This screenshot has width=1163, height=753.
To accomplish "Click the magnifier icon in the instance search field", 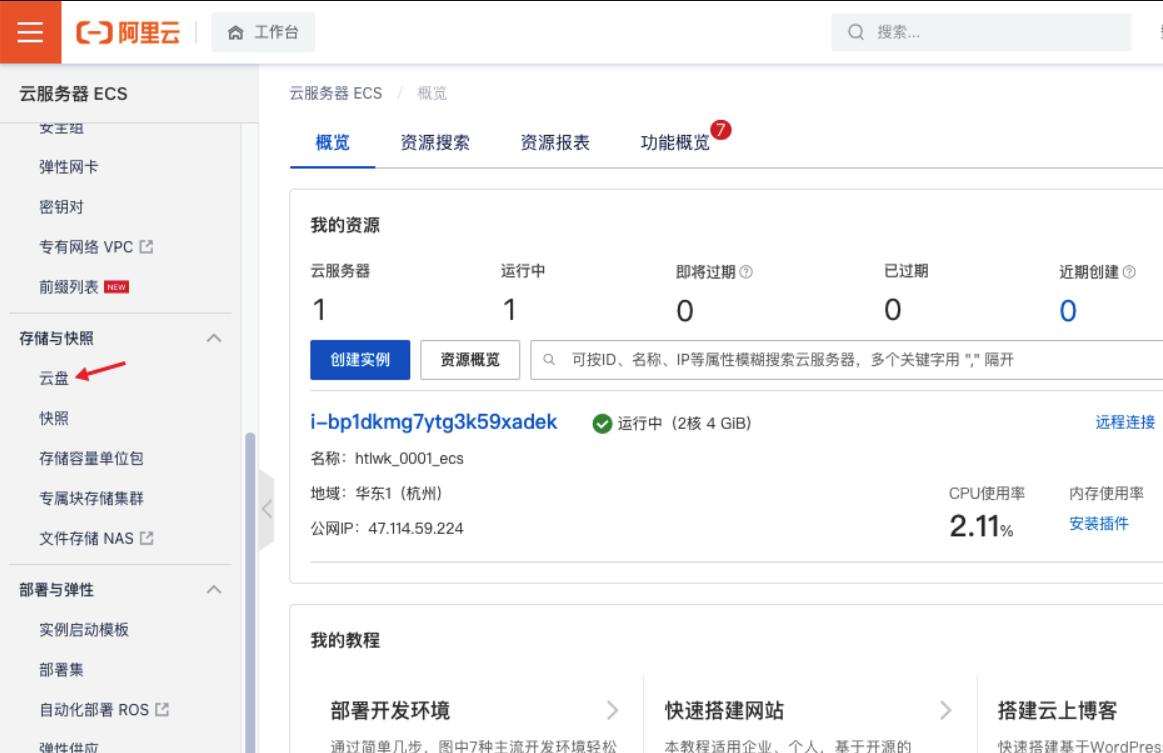I will click(x=549, y=360).
